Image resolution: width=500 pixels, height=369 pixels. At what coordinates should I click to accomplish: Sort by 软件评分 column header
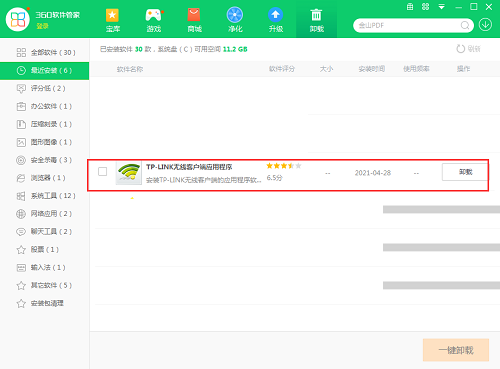pos(282,69)
